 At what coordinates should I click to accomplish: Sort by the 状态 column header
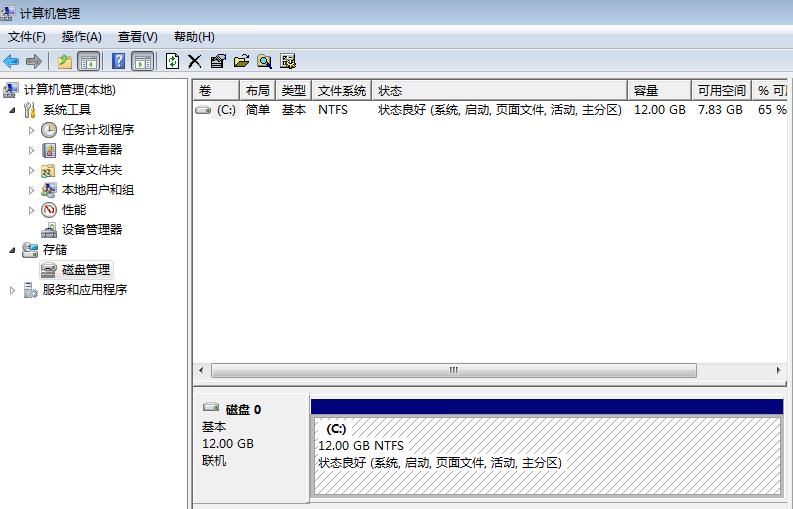[x=499, y=91]
